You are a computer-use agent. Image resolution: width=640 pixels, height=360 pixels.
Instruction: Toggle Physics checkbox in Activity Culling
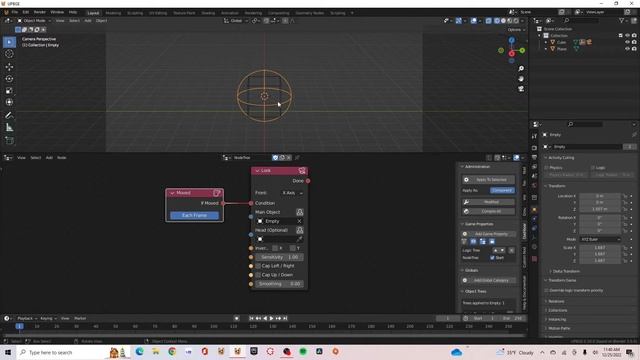(x=547, y=168)
